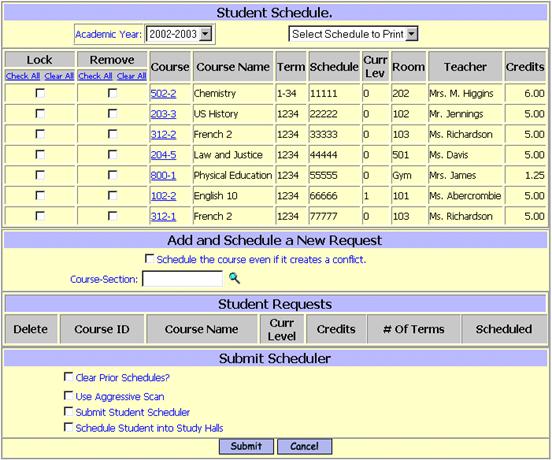Viewport: 552px width, 460px height.
Task: Click the Physical Education course name
Action: coord(233,175)
